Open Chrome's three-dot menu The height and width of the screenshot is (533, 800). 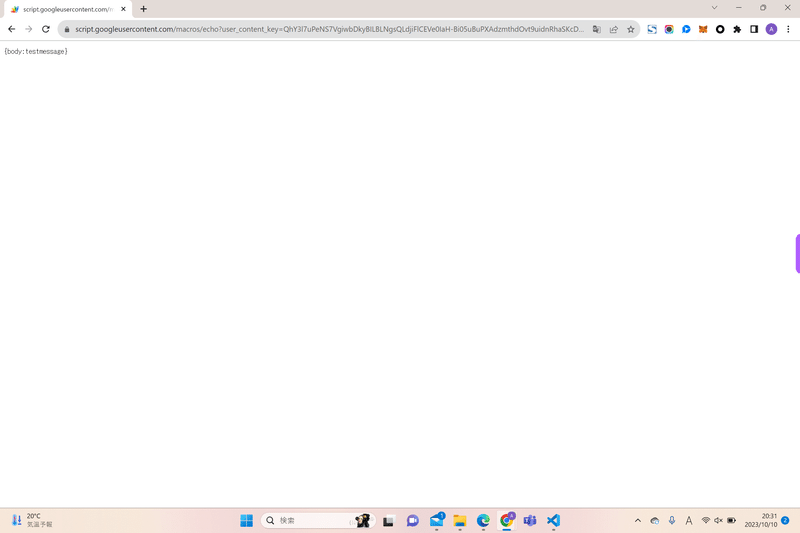click(x=788, y=29)
